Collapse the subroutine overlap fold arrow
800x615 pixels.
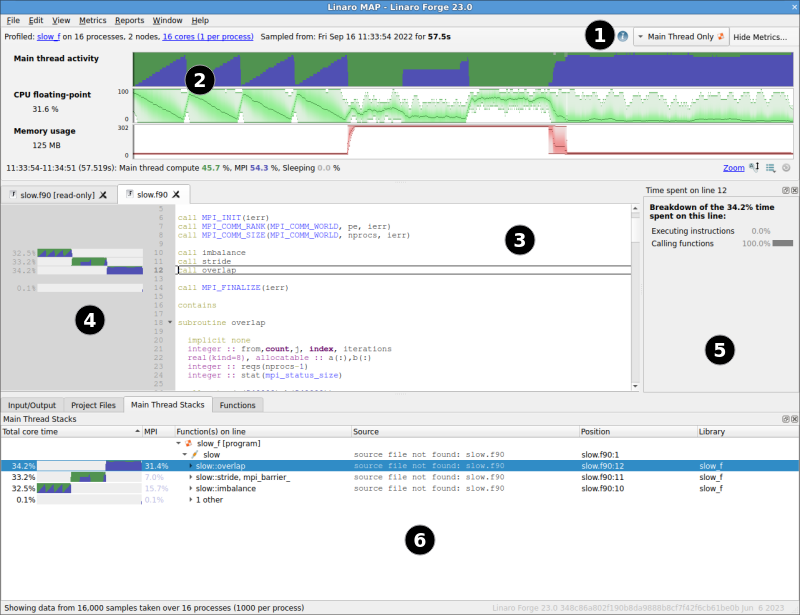(170, 323)
